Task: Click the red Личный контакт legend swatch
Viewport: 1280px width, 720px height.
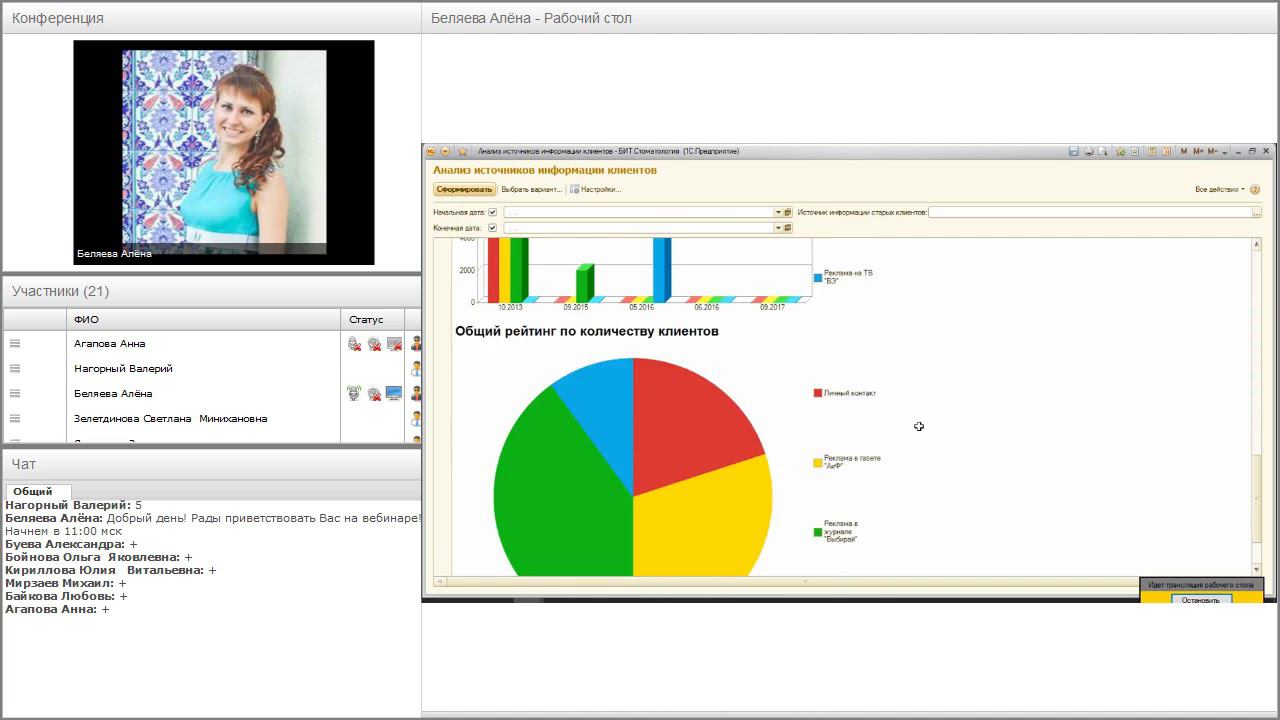Action: pos(818,393)
